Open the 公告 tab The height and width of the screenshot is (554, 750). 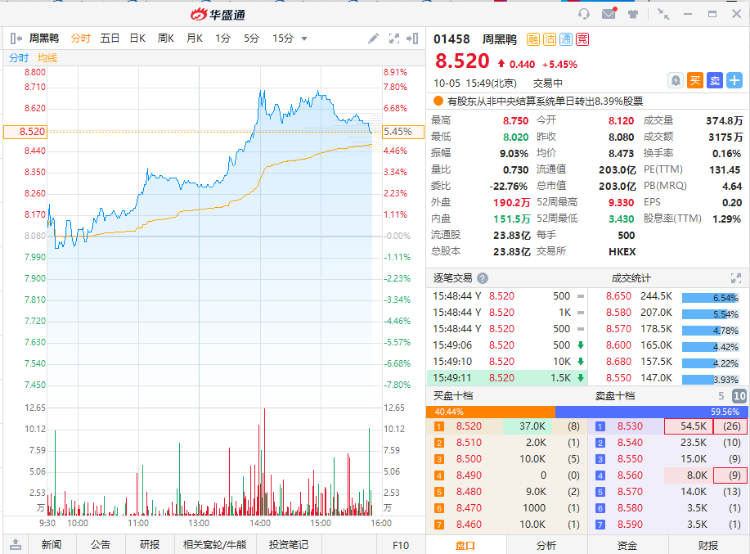click(x=100, y=544)
